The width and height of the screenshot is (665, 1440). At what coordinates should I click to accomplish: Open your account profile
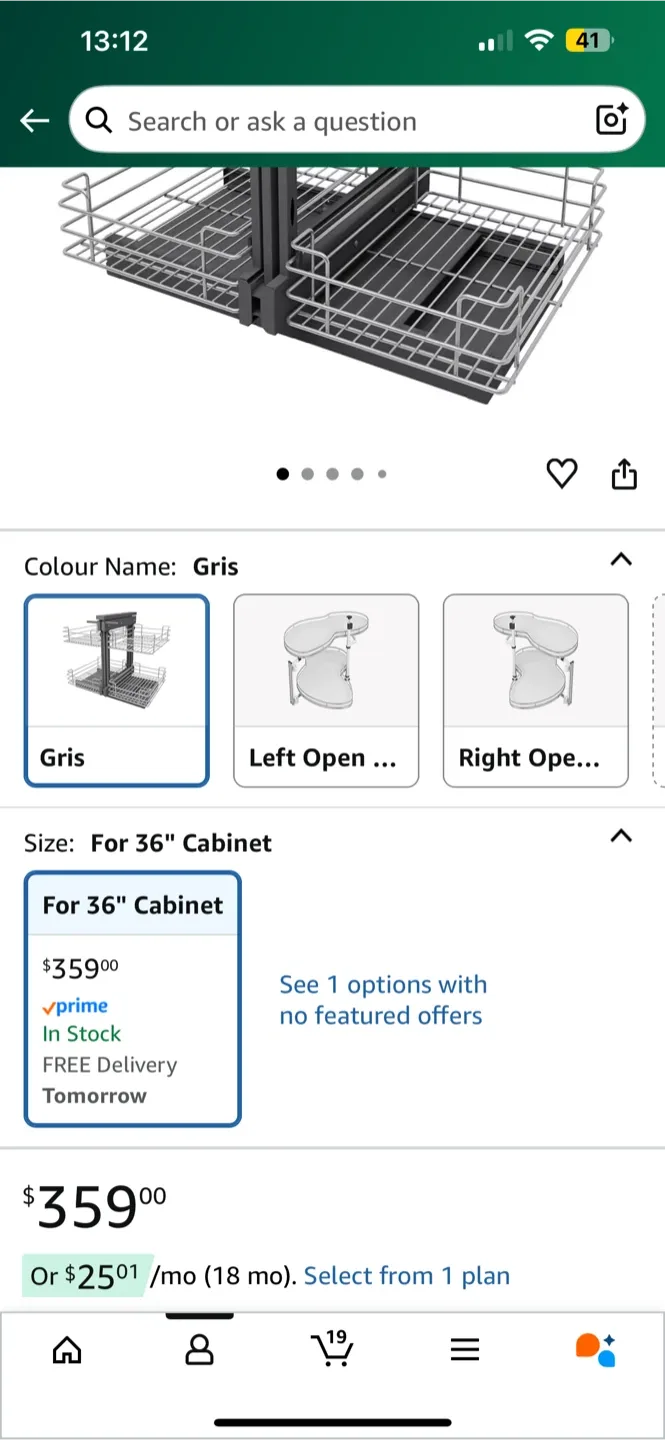[199, 1350]
